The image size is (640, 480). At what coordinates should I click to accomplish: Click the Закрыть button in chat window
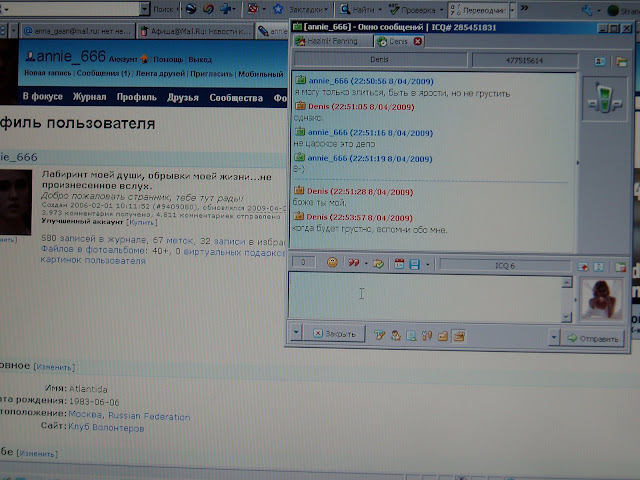click(x=334, y=333)
